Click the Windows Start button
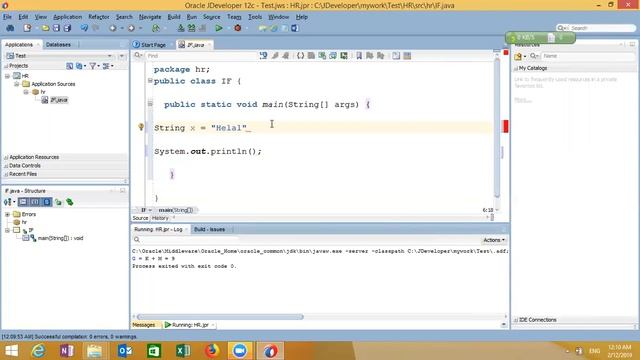 pyautogui.click(x=11, y=351)
